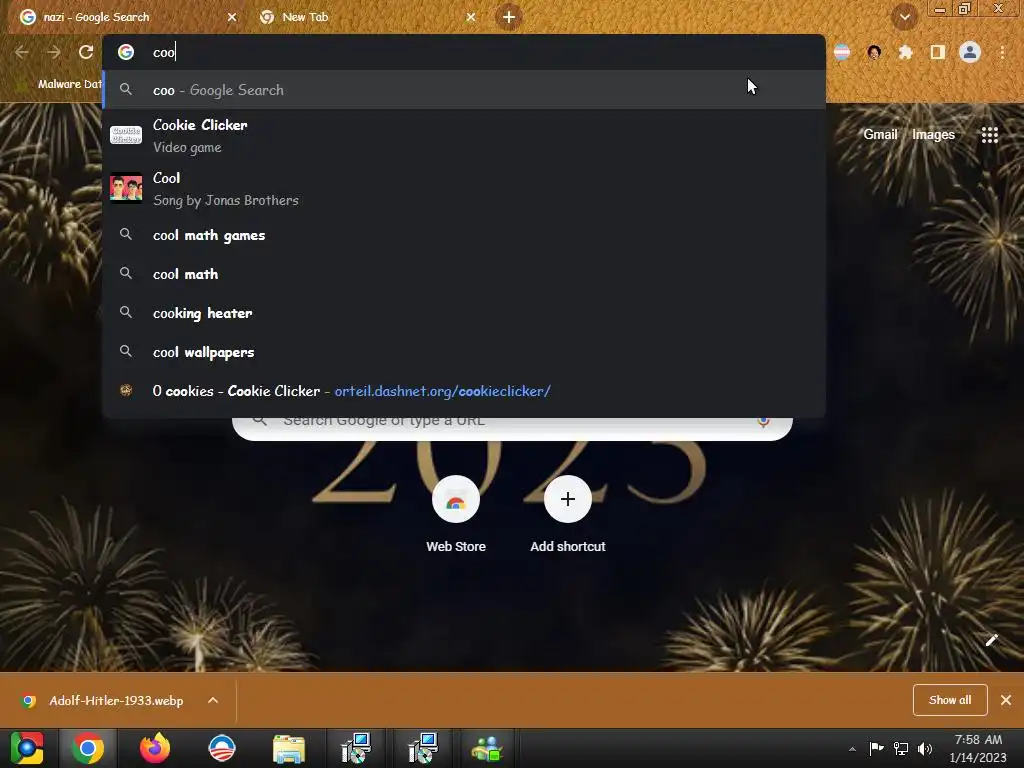
Task: Click the customize page pencil icon
Action: pos(991,640)
